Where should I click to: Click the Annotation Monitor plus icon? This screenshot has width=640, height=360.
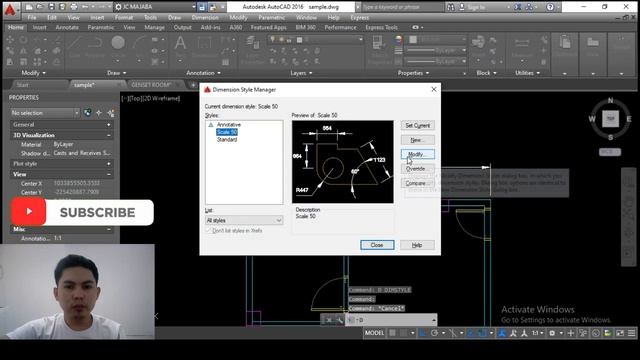pos(571,333)
